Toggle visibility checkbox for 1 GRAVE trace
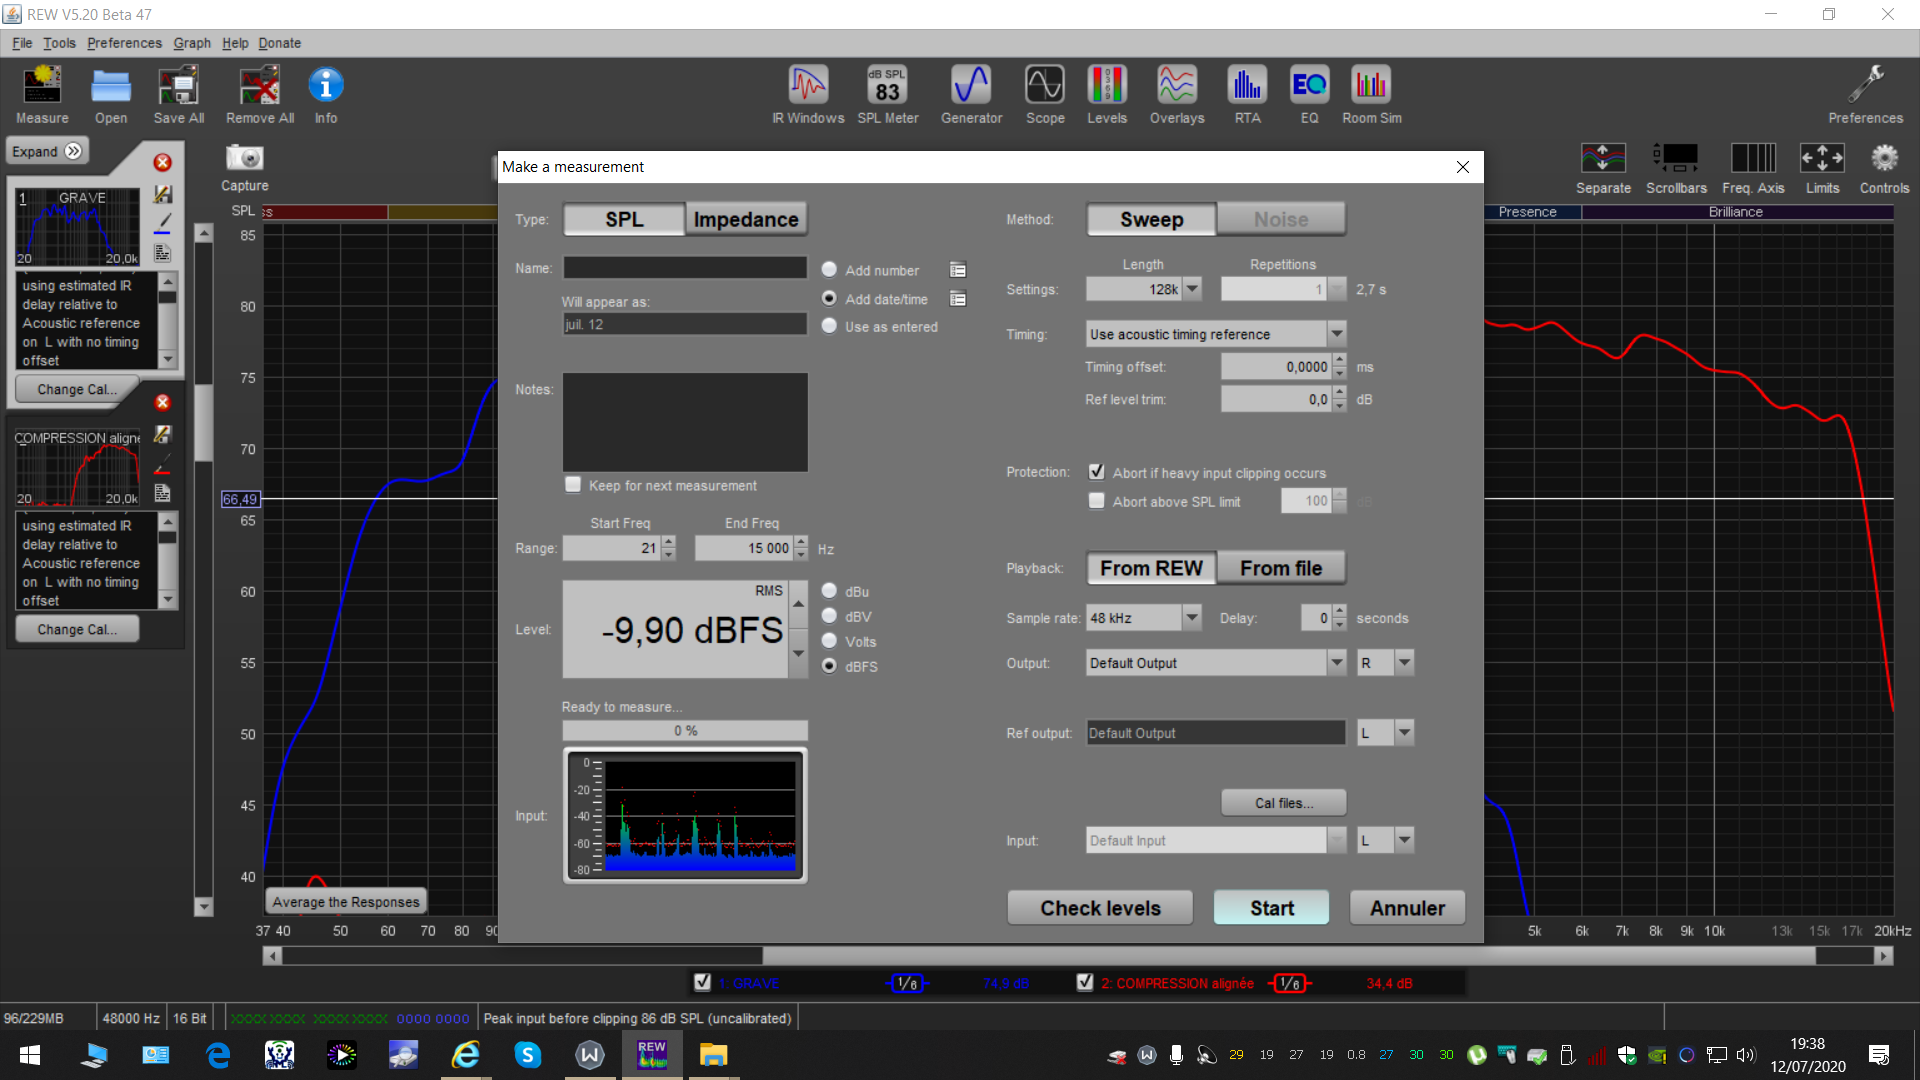 703,982
